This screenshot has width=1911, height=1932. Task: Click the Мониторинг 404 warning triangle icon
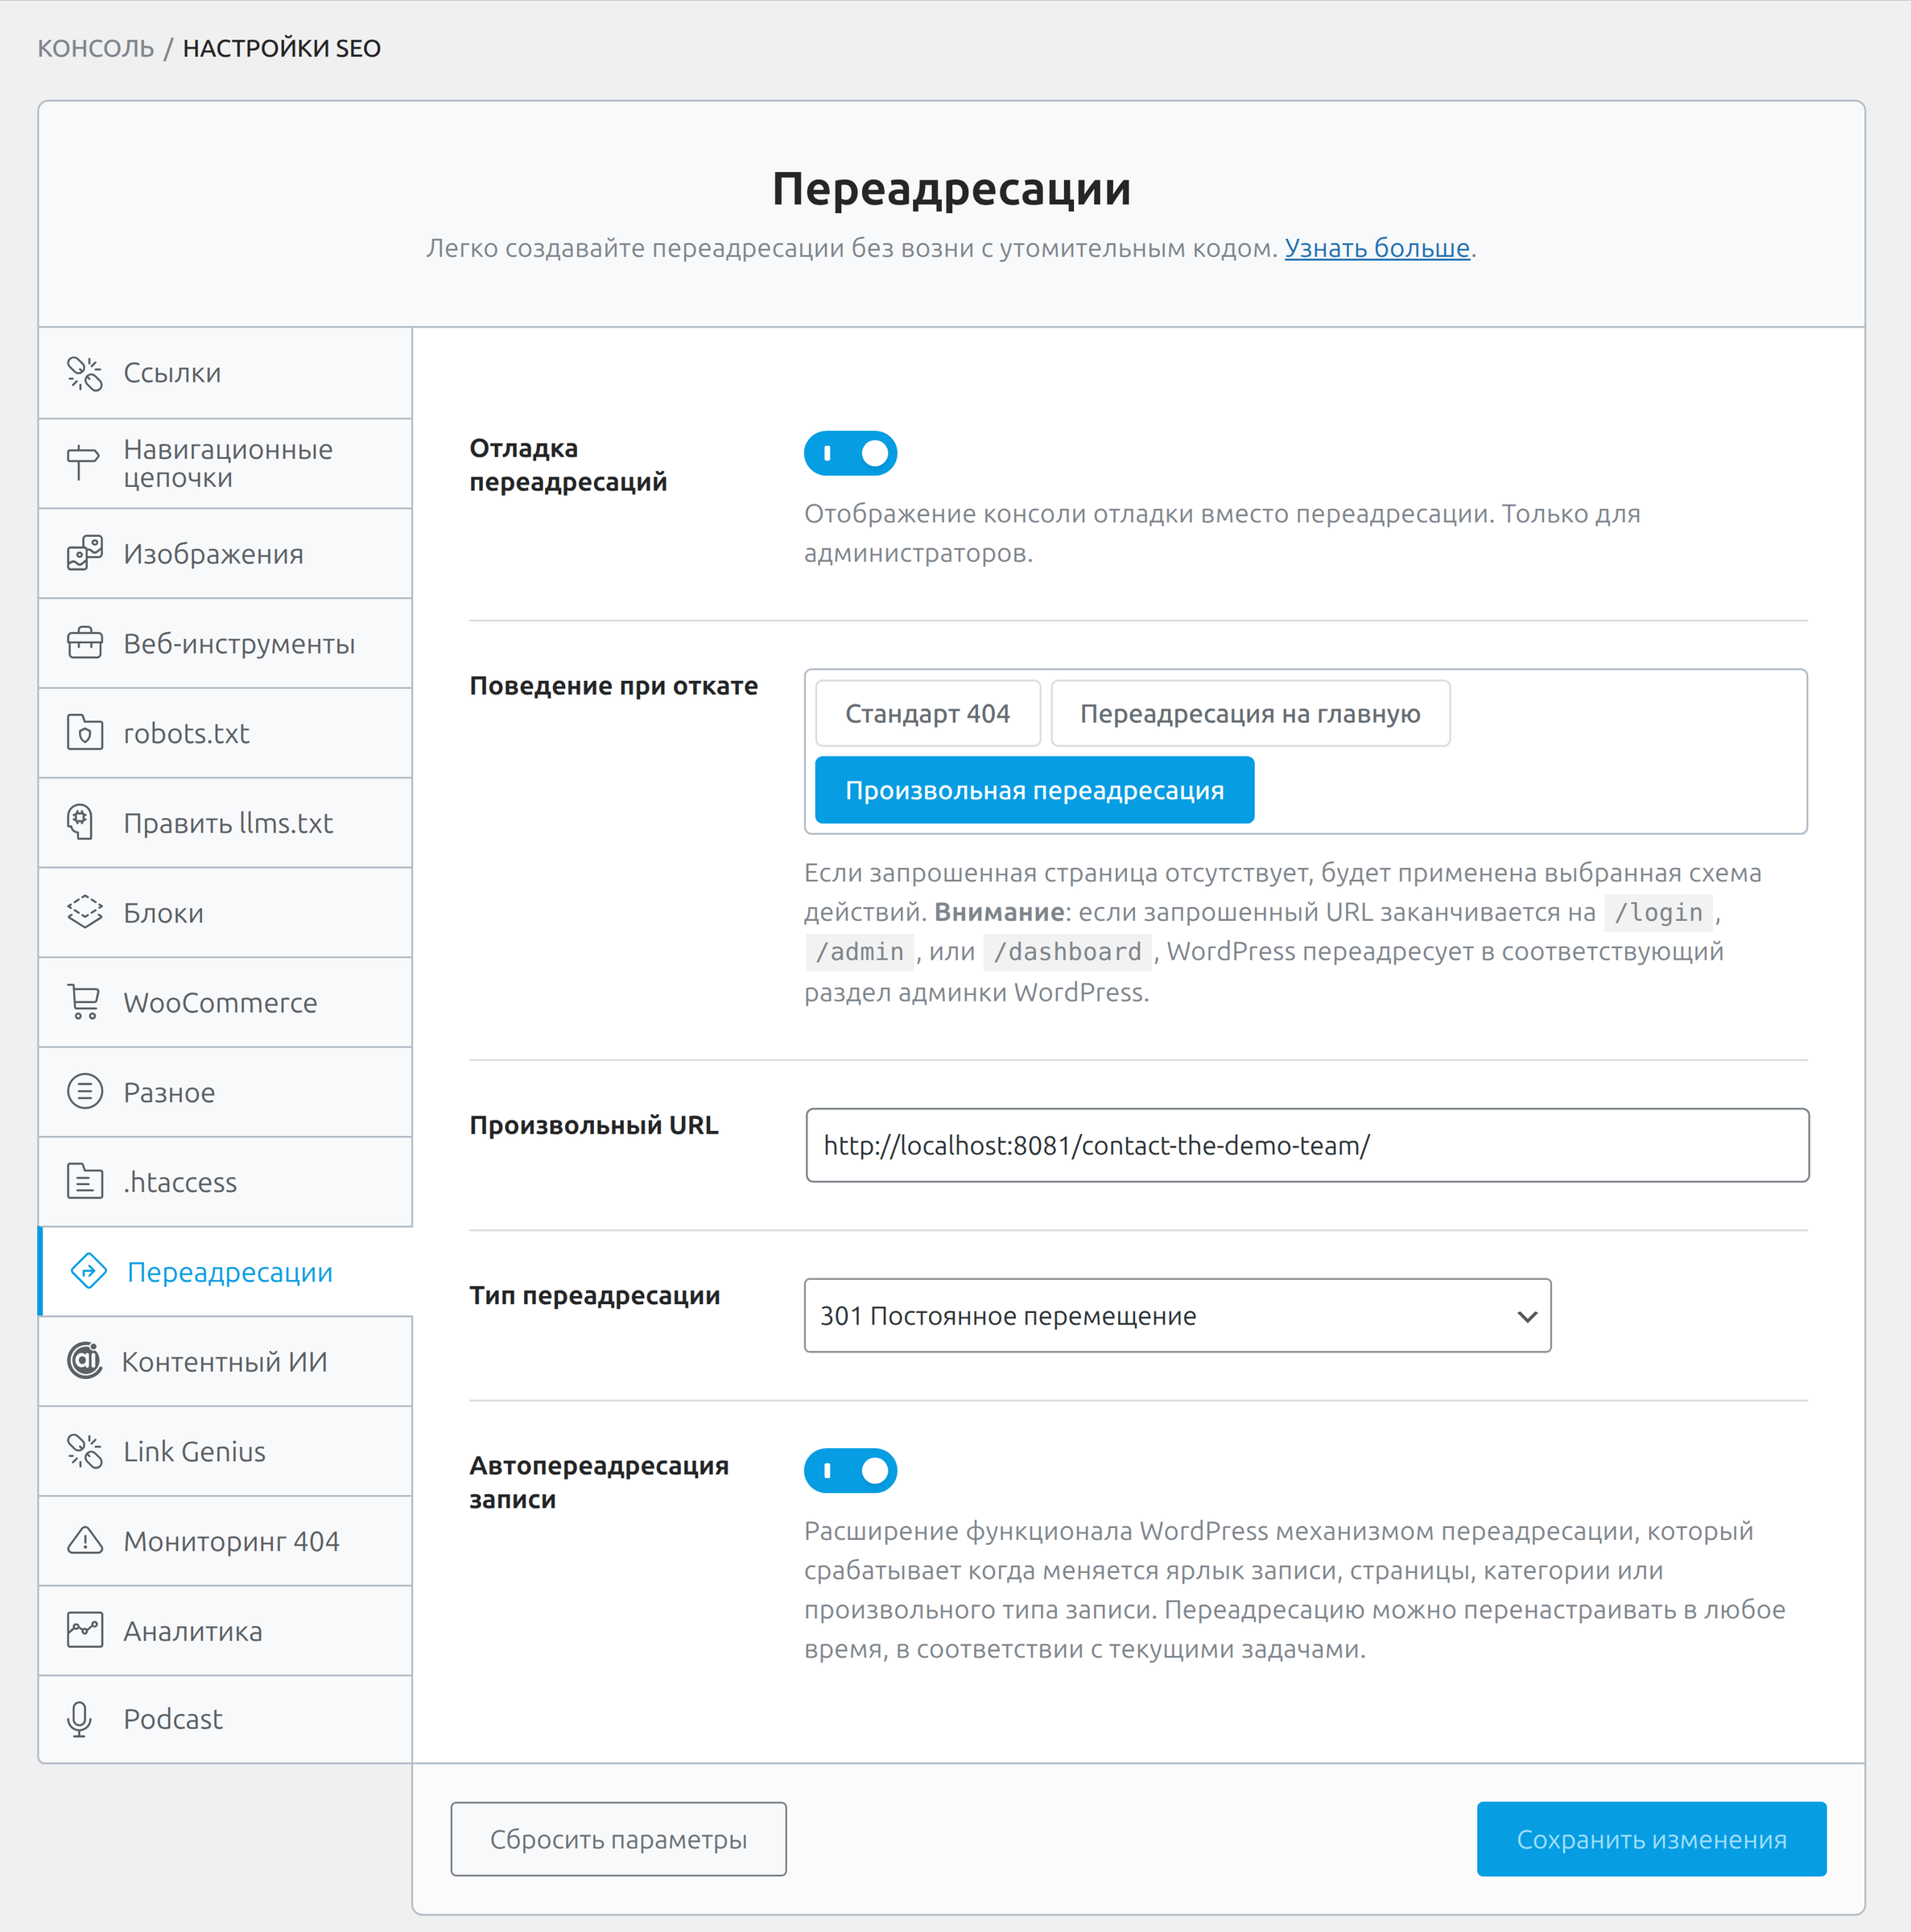(85, 1541)
